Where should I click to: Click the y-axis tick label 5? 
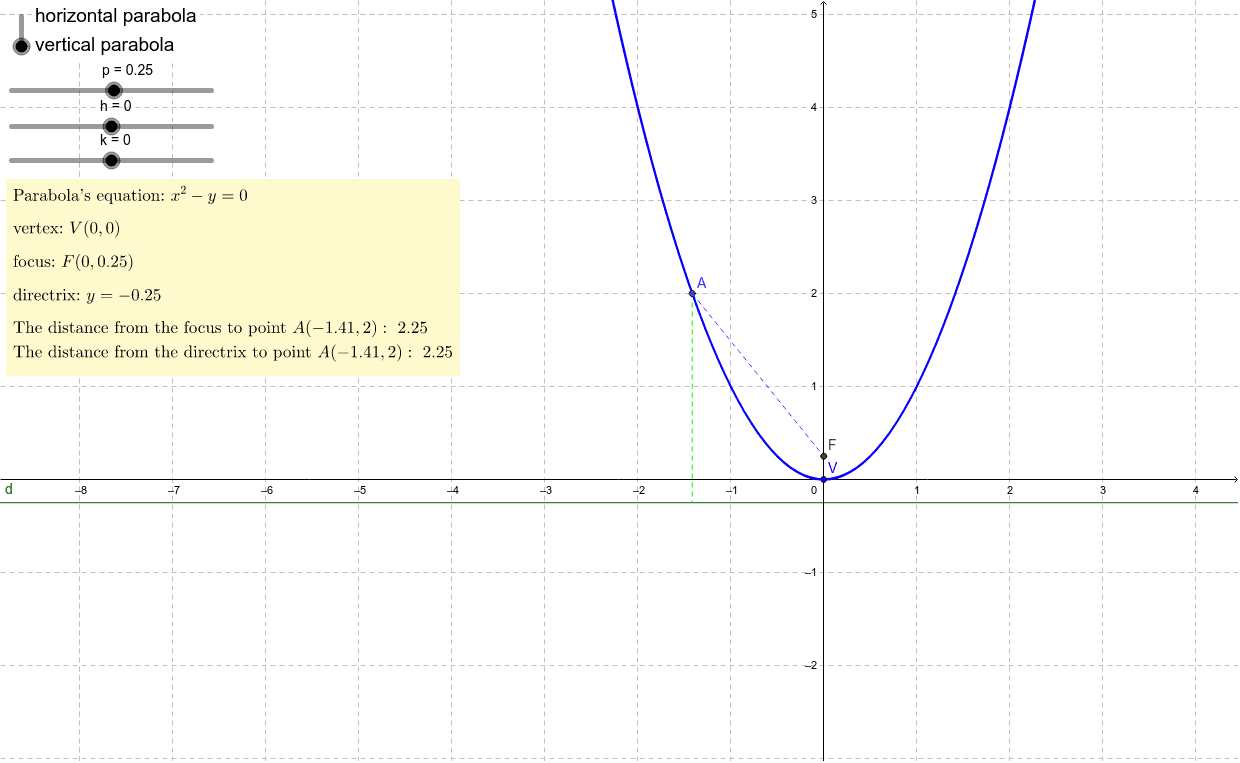(x=814, y=14)
